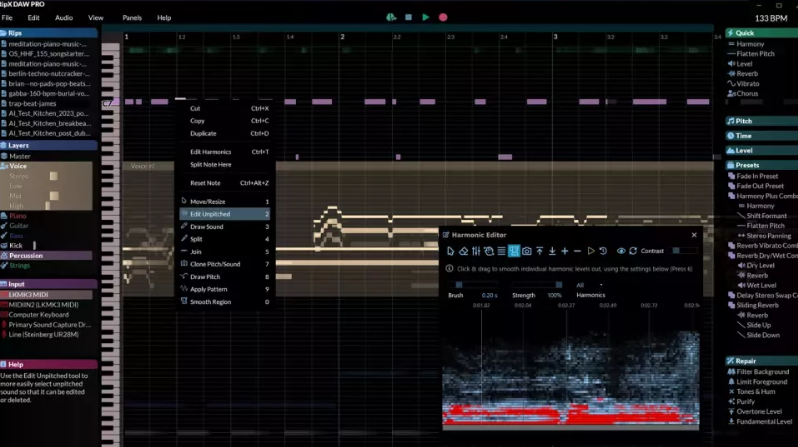Expand the Level section header
This screenshot has height=447, width=798.
[x=761, y=151]
